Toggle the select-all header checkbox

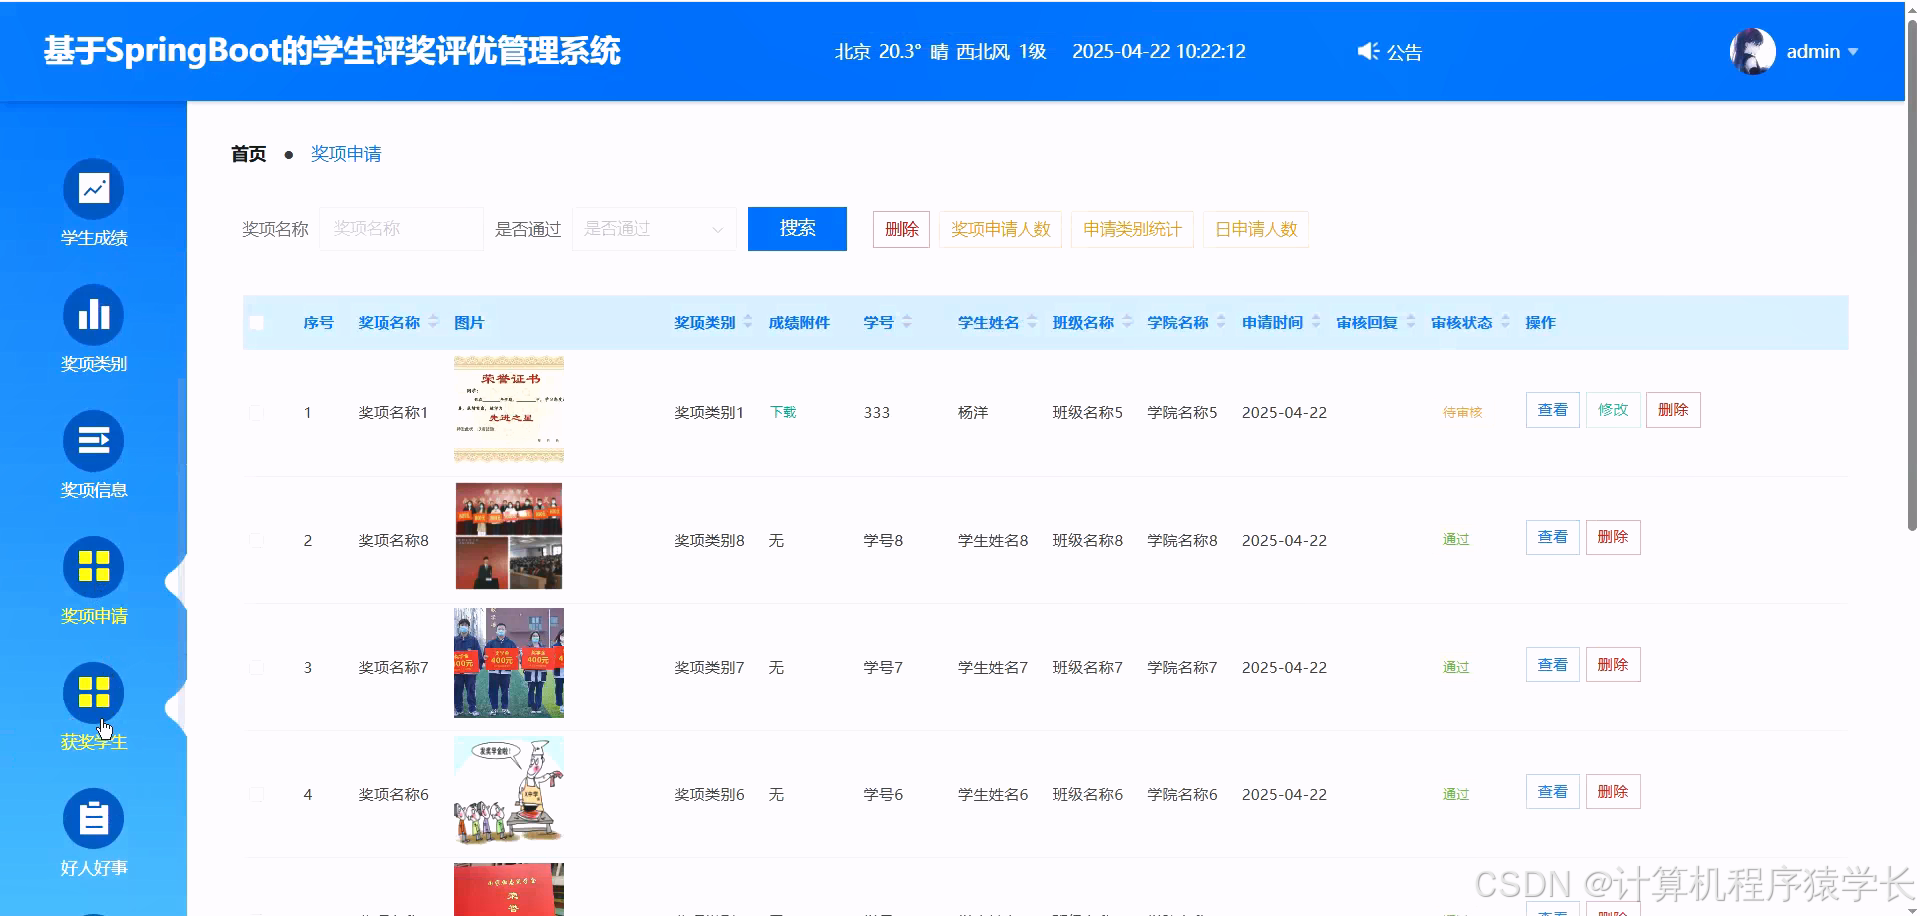[257, 323]
